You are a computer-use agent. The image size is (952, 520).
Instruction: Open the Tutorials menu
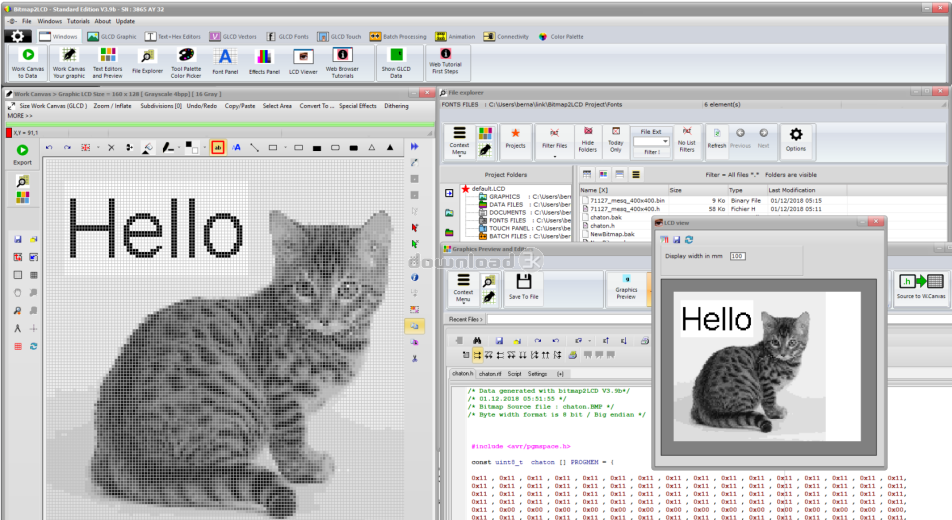tap(78, 21)
